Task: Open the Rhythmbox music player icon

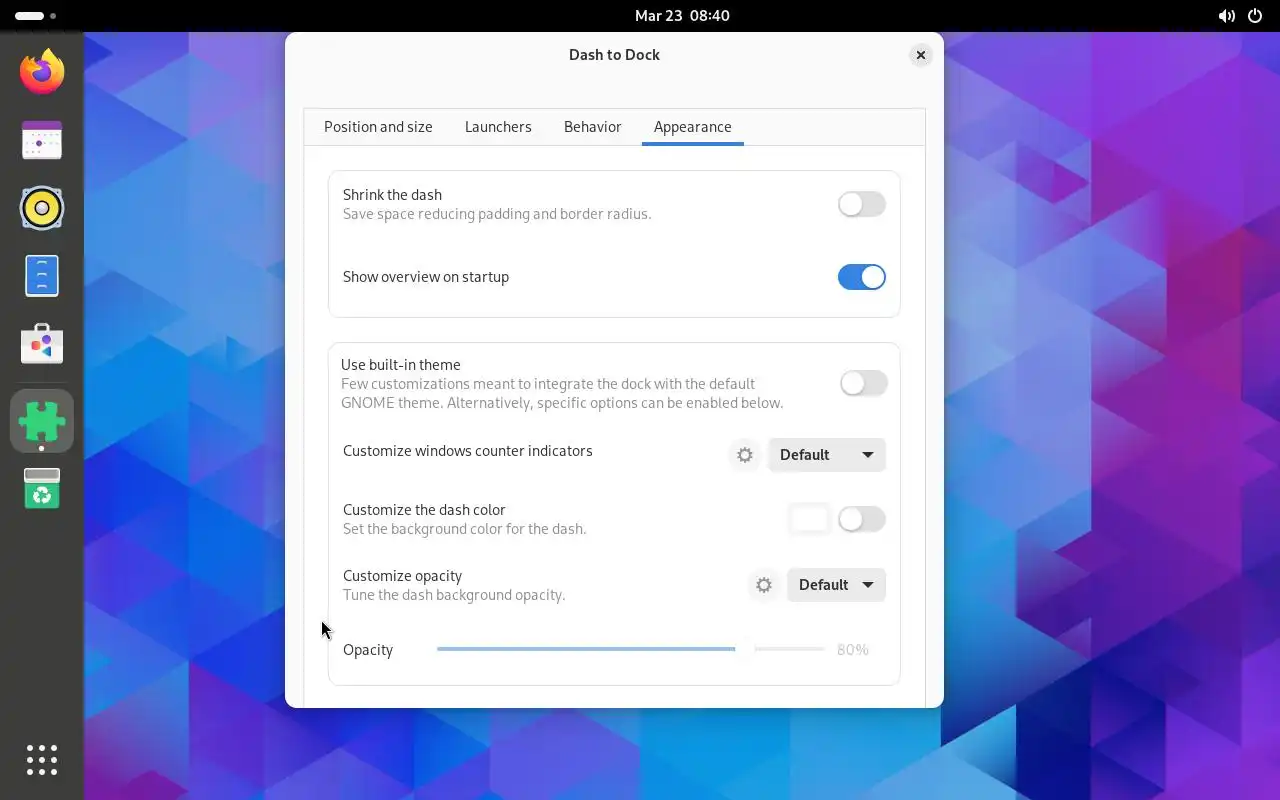Action: [42, 208]
